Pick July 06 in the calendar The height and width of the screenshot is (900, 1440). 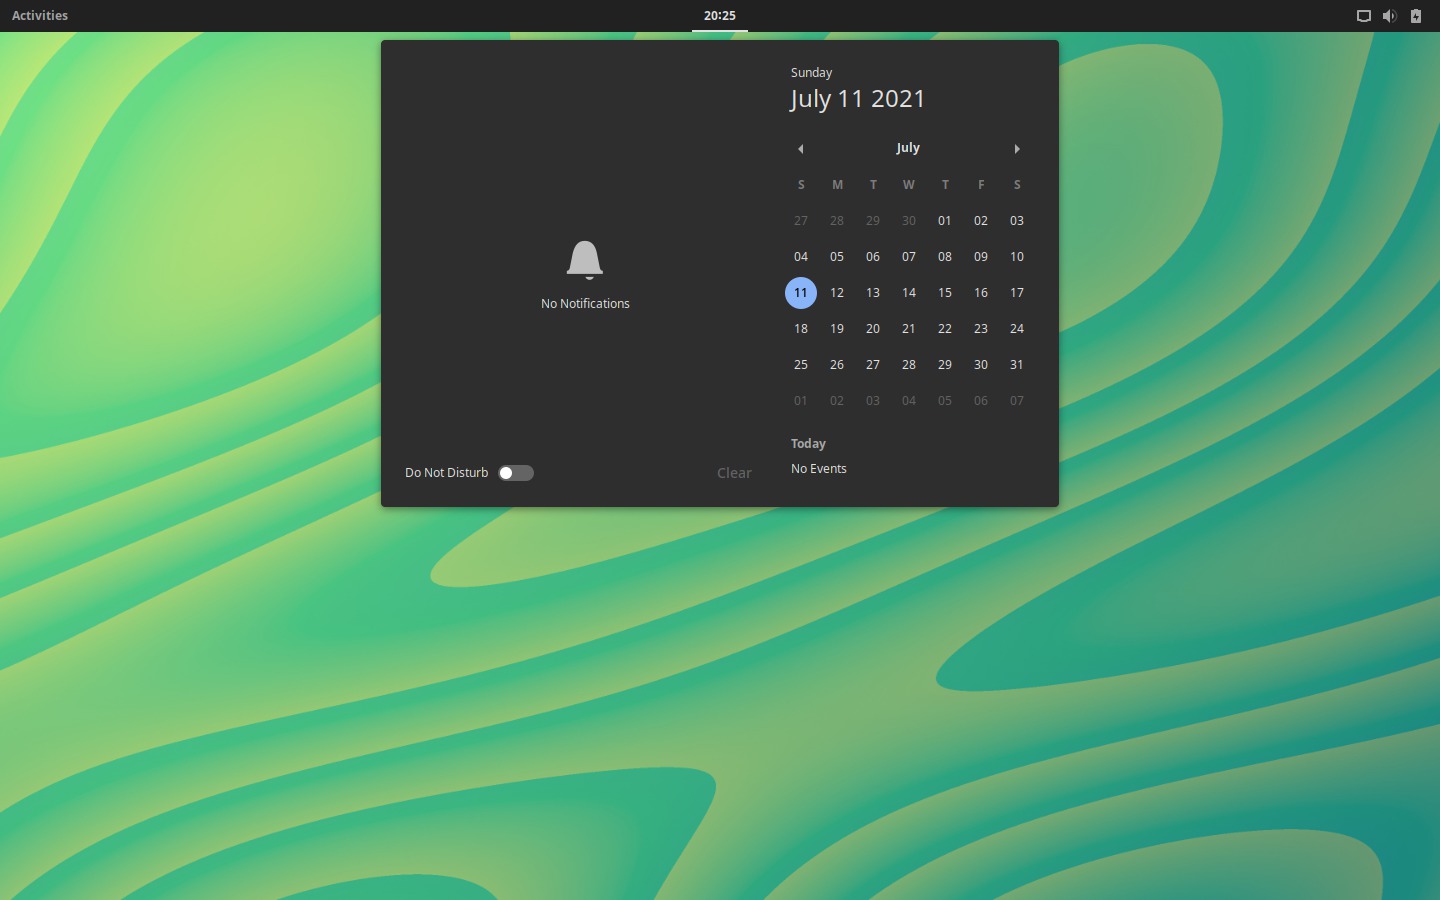point(873,257)
